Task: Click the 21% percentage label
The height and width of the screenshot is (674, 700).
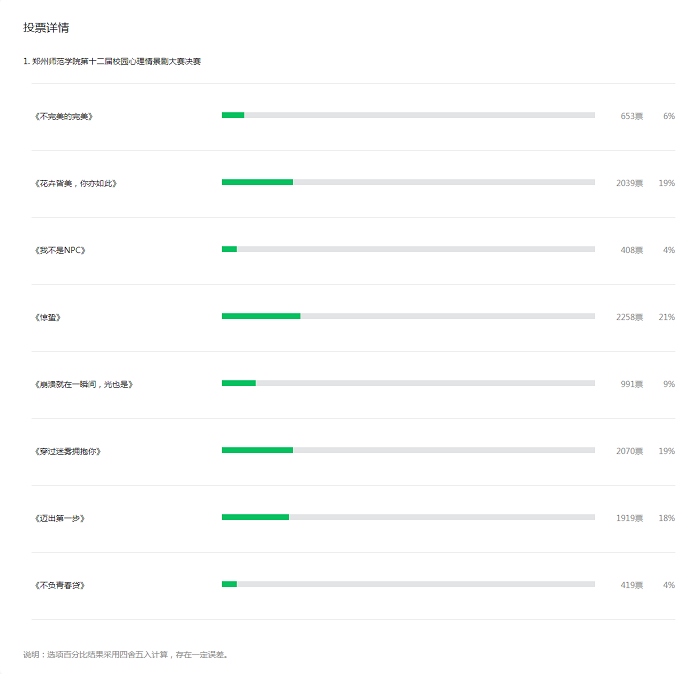Action: (667, 317)
